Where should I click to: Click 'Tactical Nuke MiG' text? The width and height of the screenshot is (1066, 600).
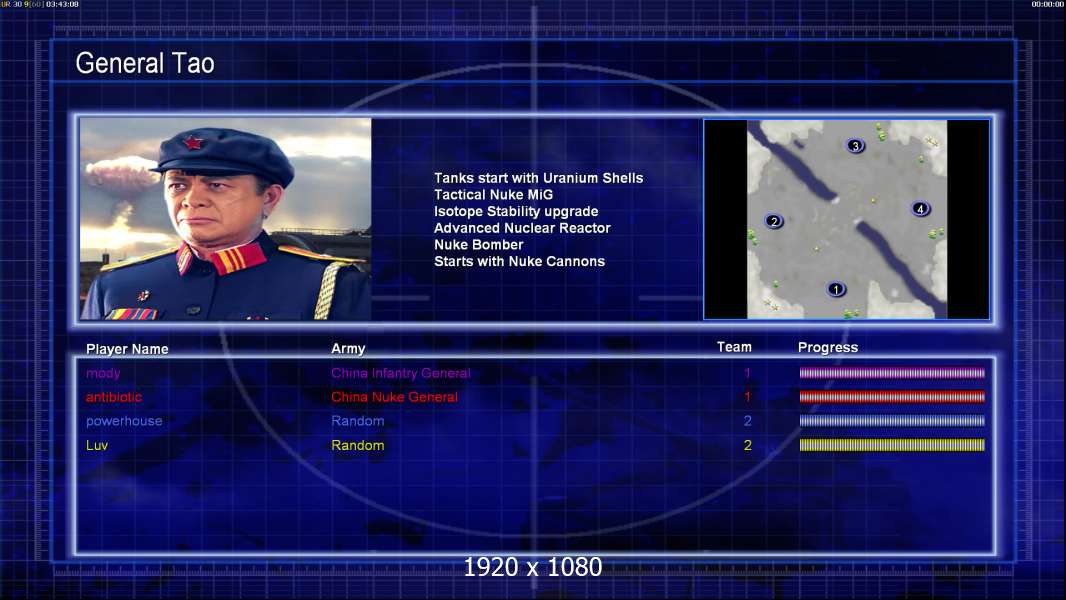(x=494, y=194)
